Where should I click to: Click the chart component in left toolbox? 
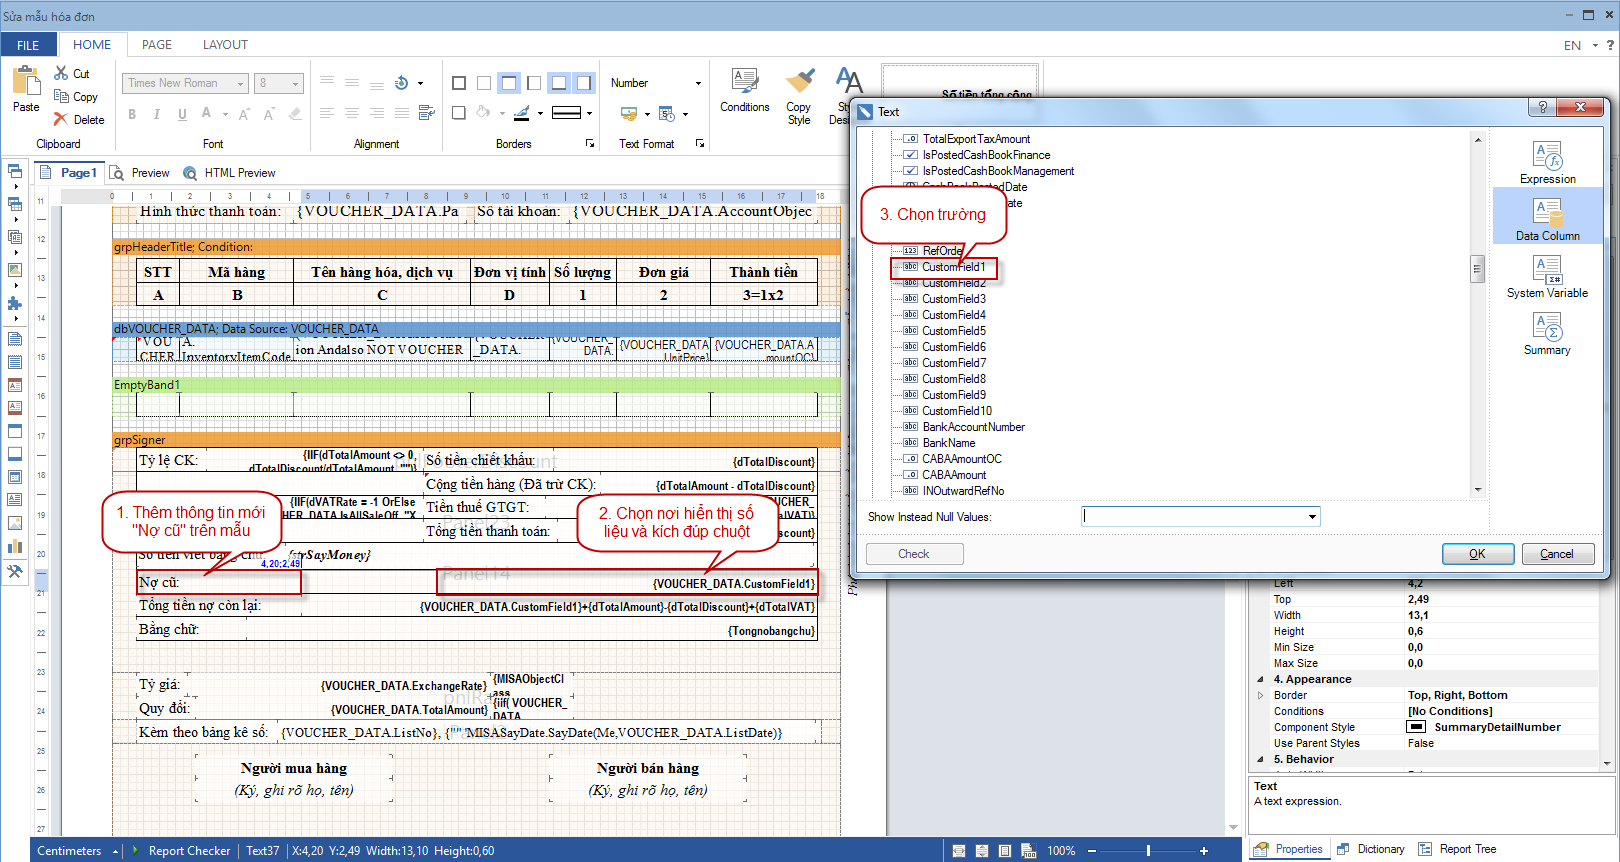15,546
